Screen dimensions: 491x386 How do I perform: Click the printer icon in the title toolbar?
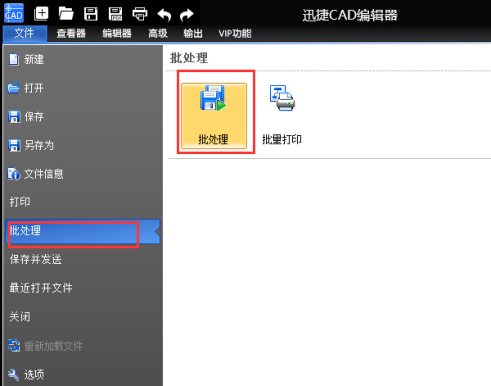140,14
